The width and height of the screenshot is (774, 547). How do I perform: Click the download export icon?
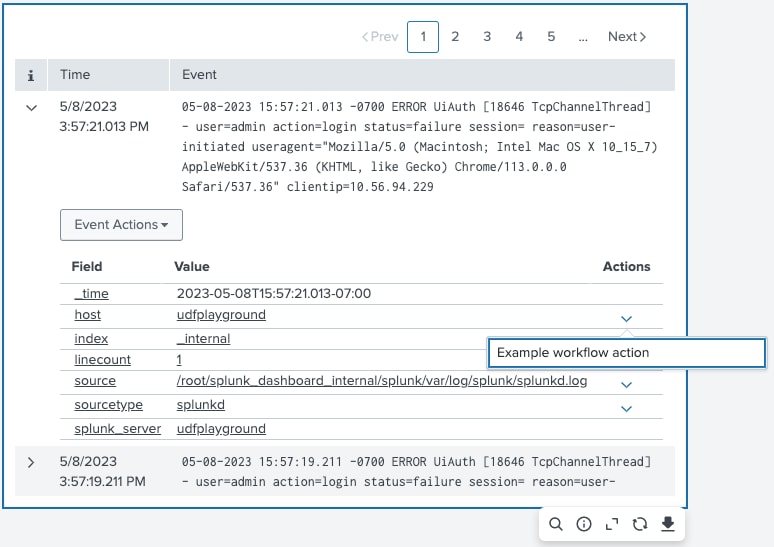(668, 524)
